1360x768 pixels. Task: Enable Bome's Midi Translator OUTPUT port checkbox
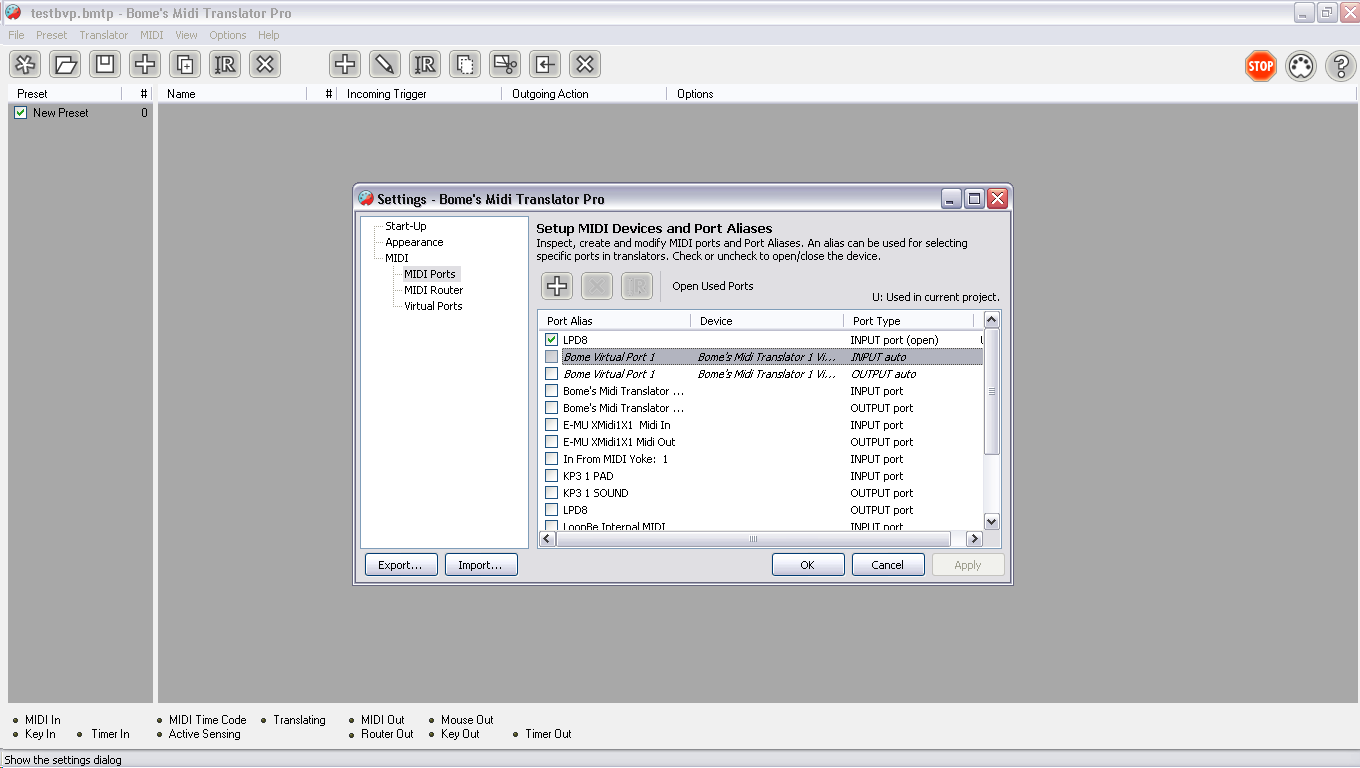click(551, 408)
